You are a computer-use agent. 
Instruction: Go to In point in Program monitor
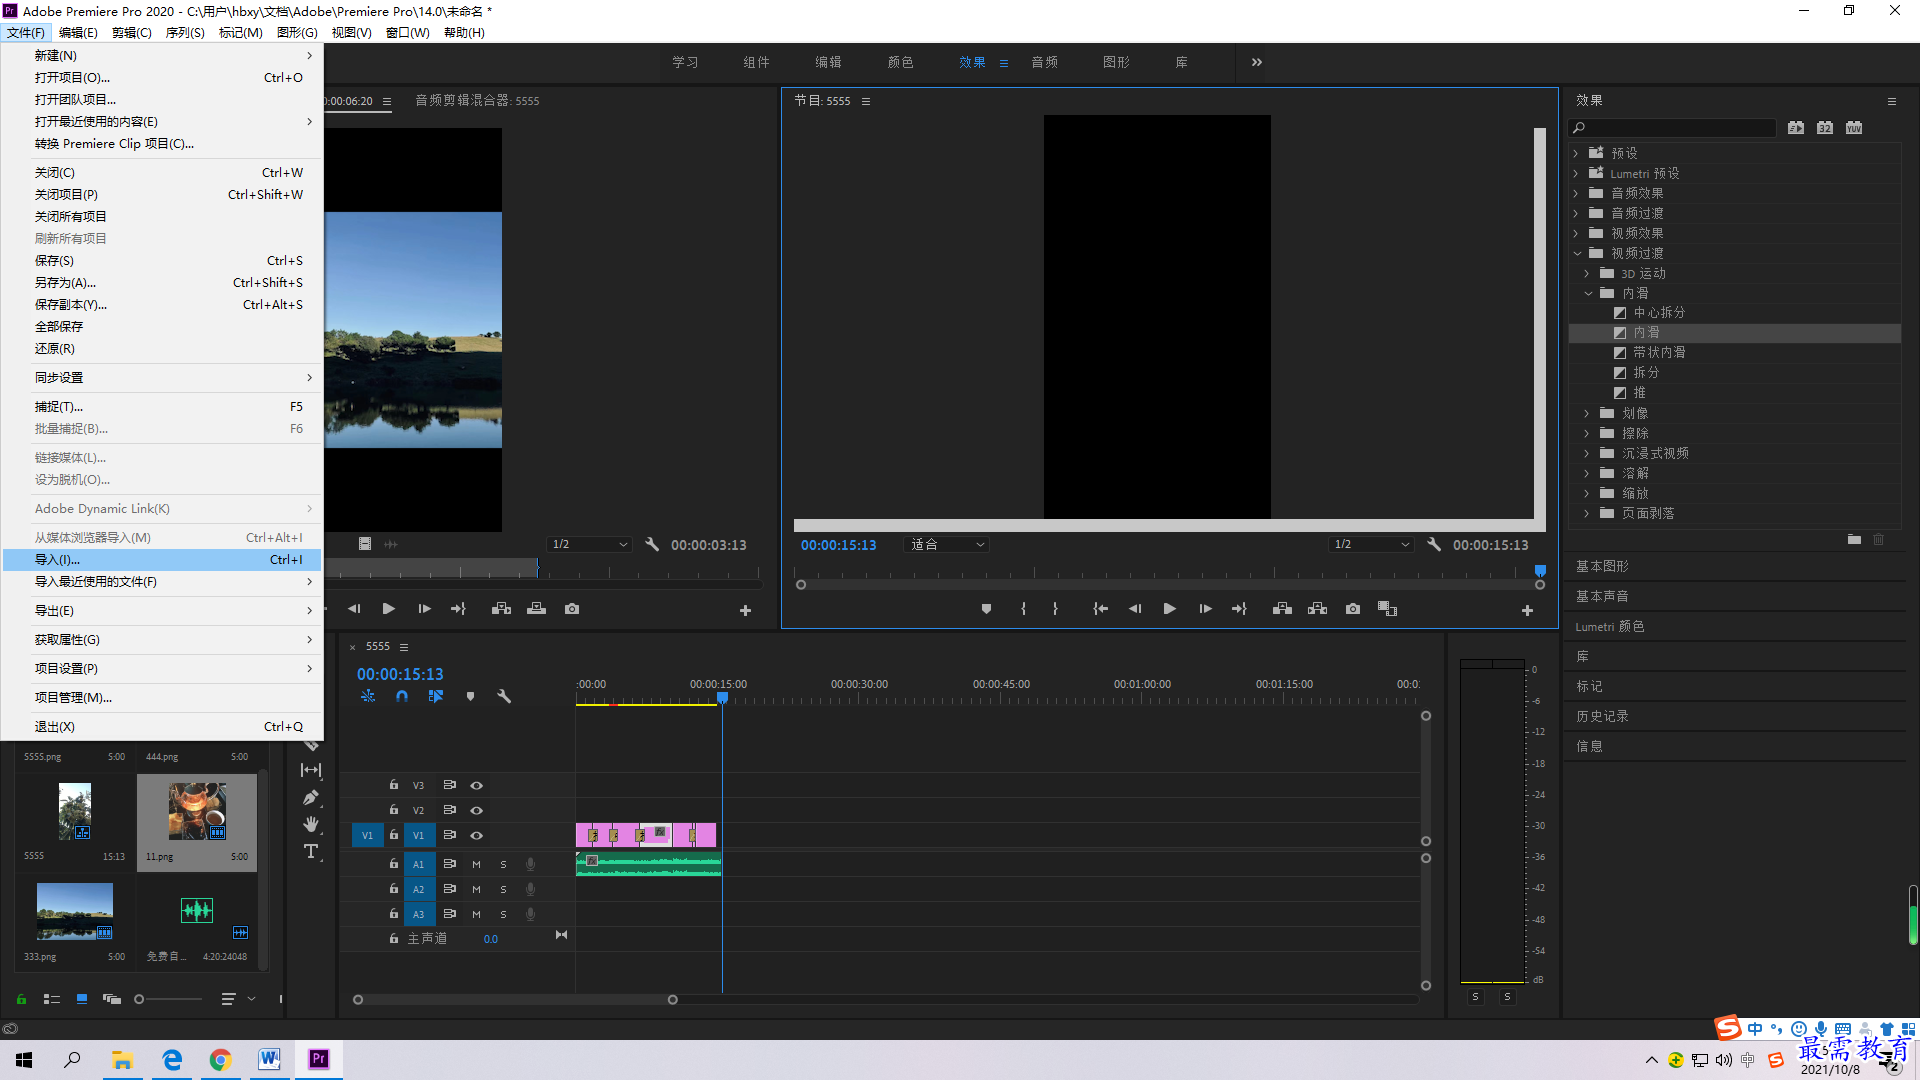click(x=1100, y=609)
